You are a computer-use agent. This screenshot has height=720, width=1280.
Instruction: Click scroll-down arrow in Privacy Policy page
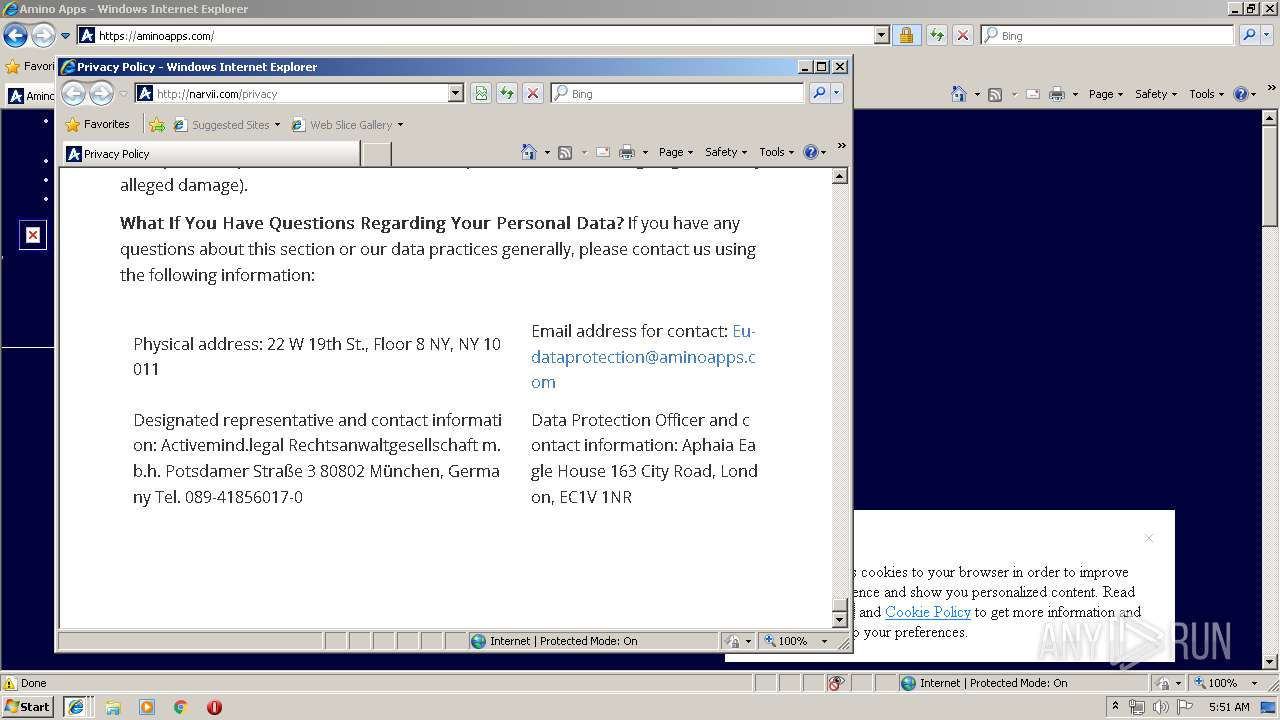[x=840, y=620]
